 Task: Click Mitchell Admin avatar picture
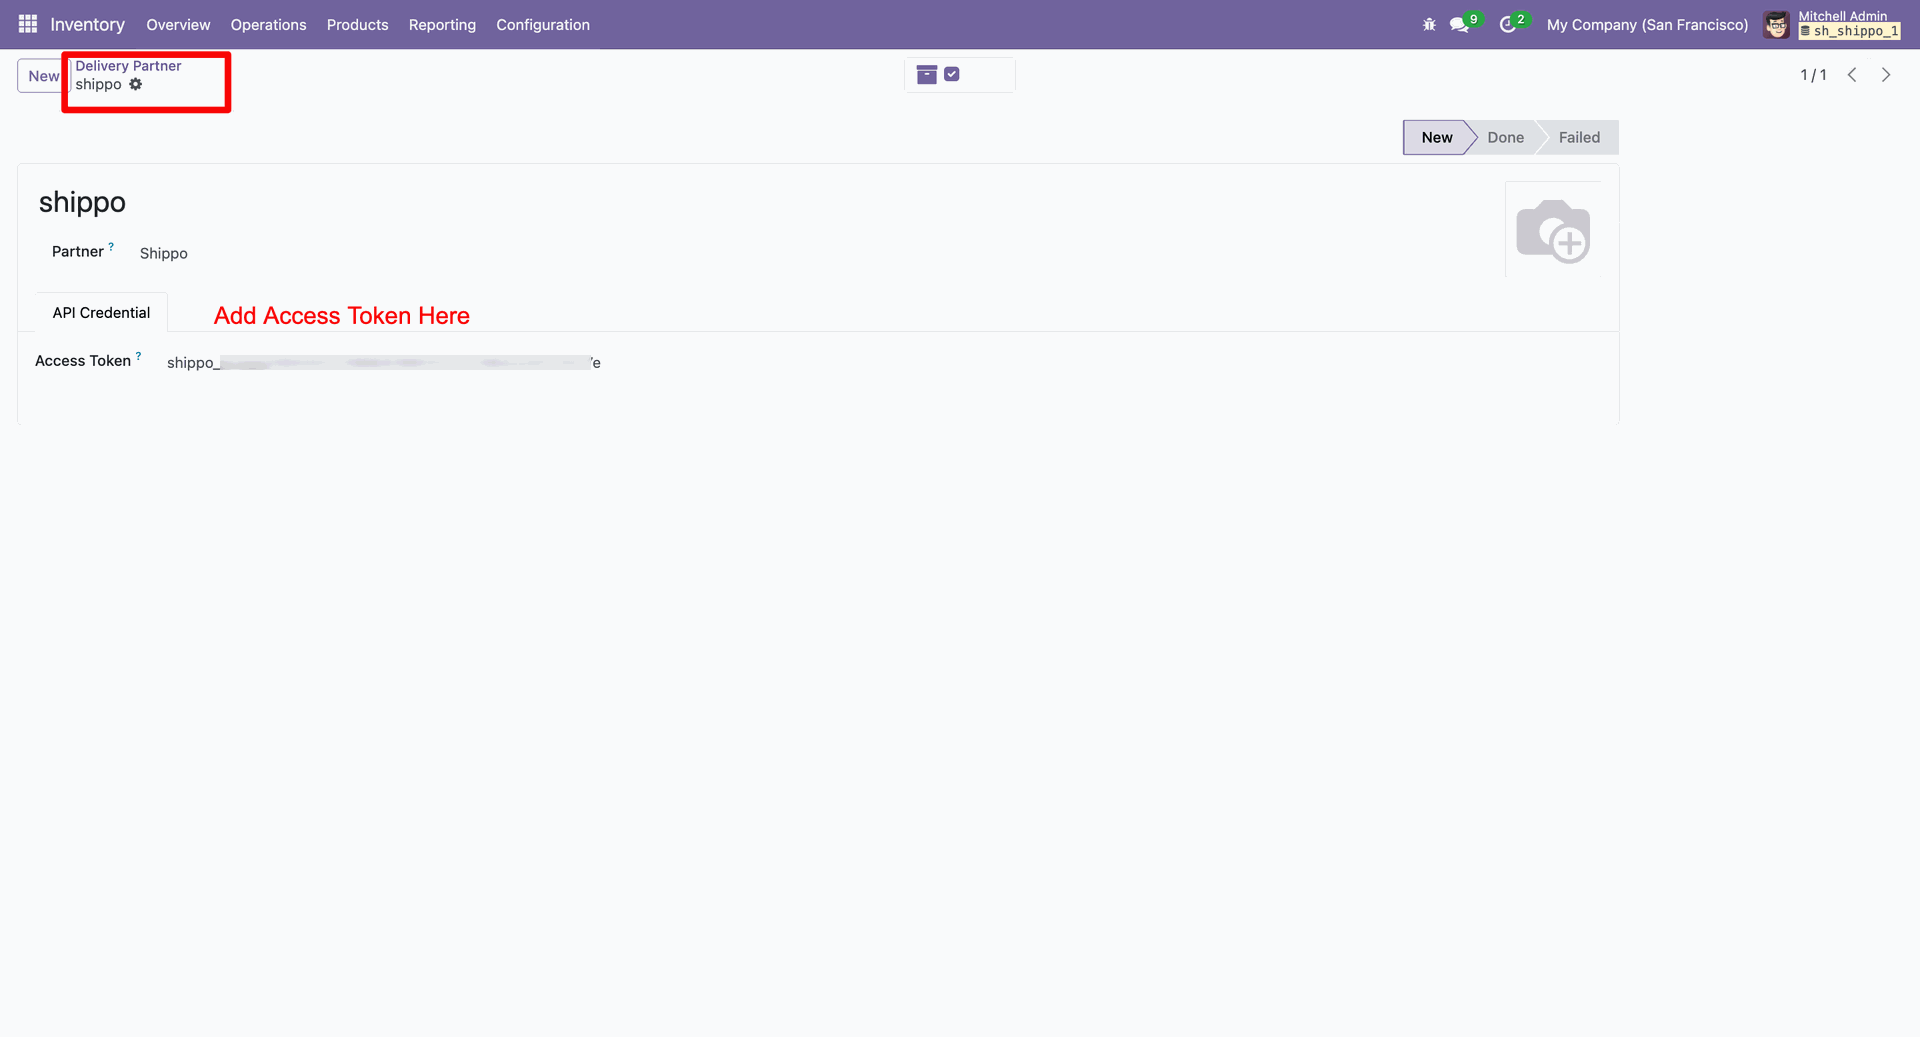coord(1776,25)
